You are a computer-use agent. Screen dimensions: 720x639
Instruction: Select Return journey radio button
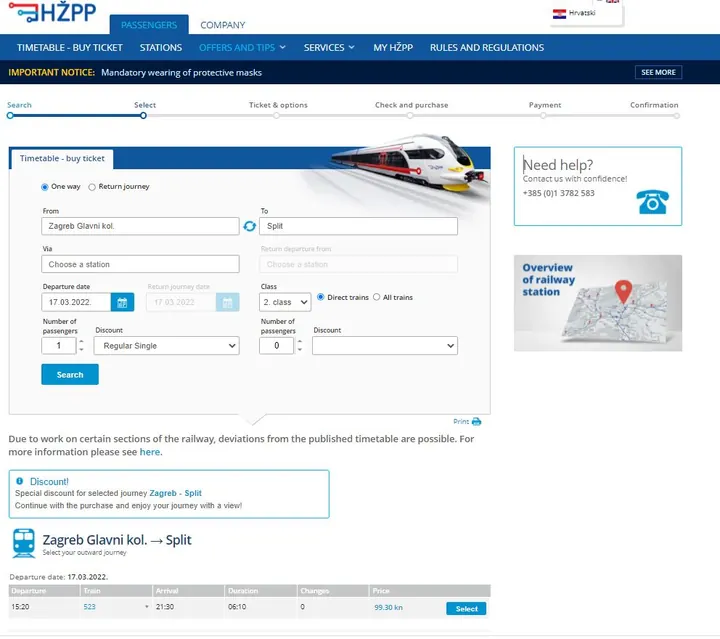[x=92, y=187]
